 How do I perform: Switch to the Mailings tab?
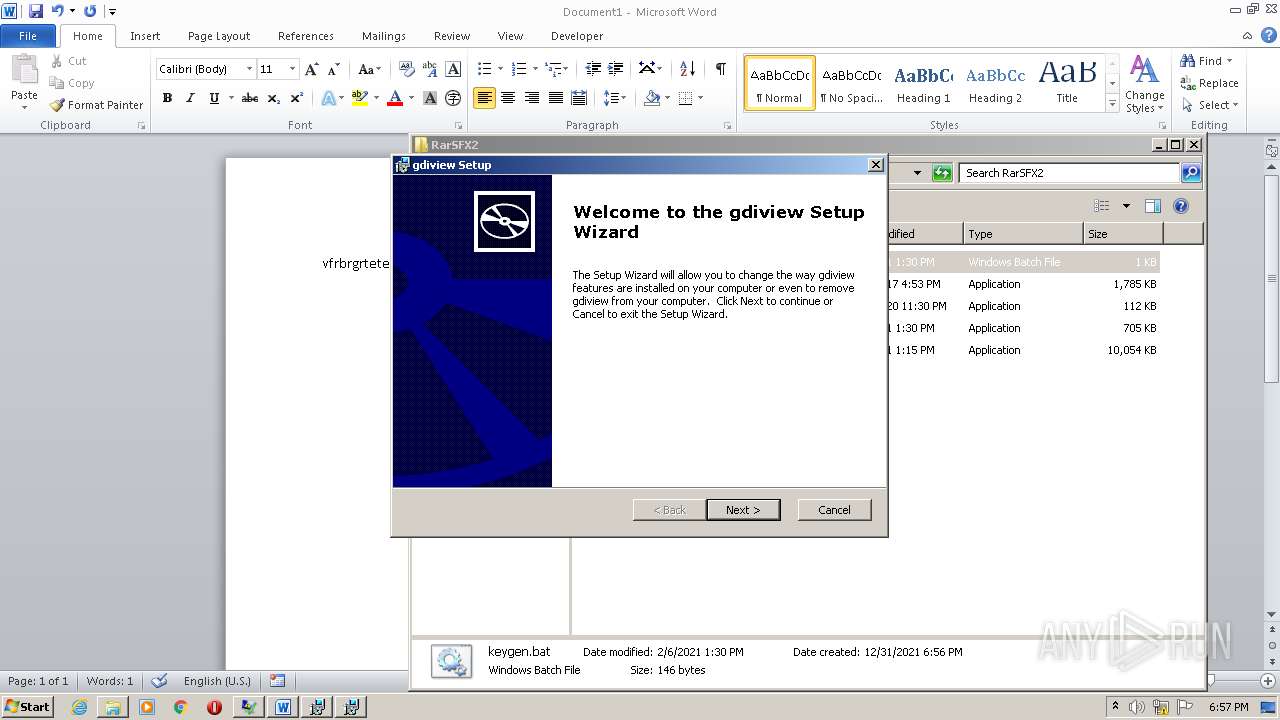tap(384, 36)
